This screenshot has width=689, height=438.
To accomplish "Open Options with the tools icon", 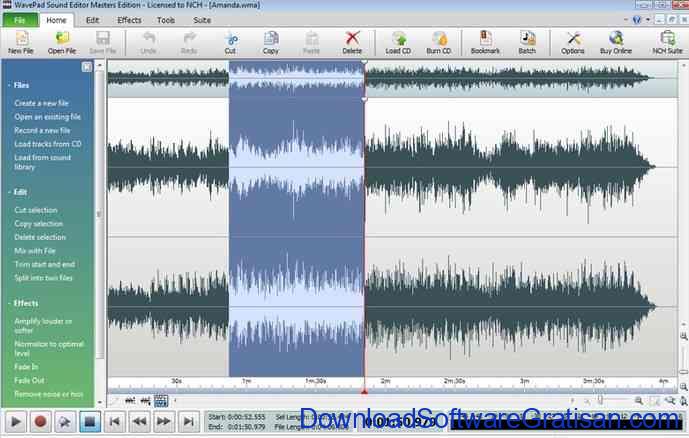I will [573, 43].
